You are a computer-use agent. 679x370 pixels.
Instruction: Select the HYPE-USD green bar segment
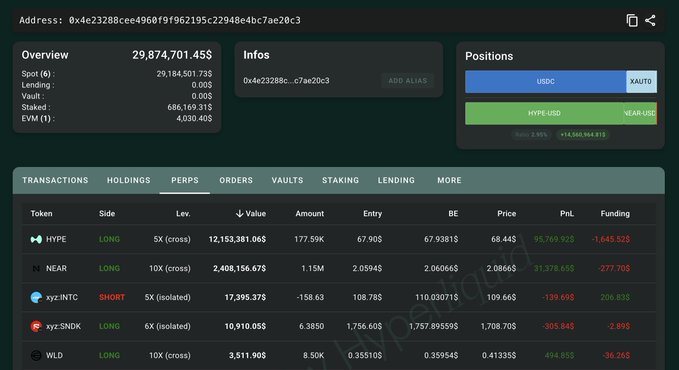pyautogui.click(x=544, y=114)
